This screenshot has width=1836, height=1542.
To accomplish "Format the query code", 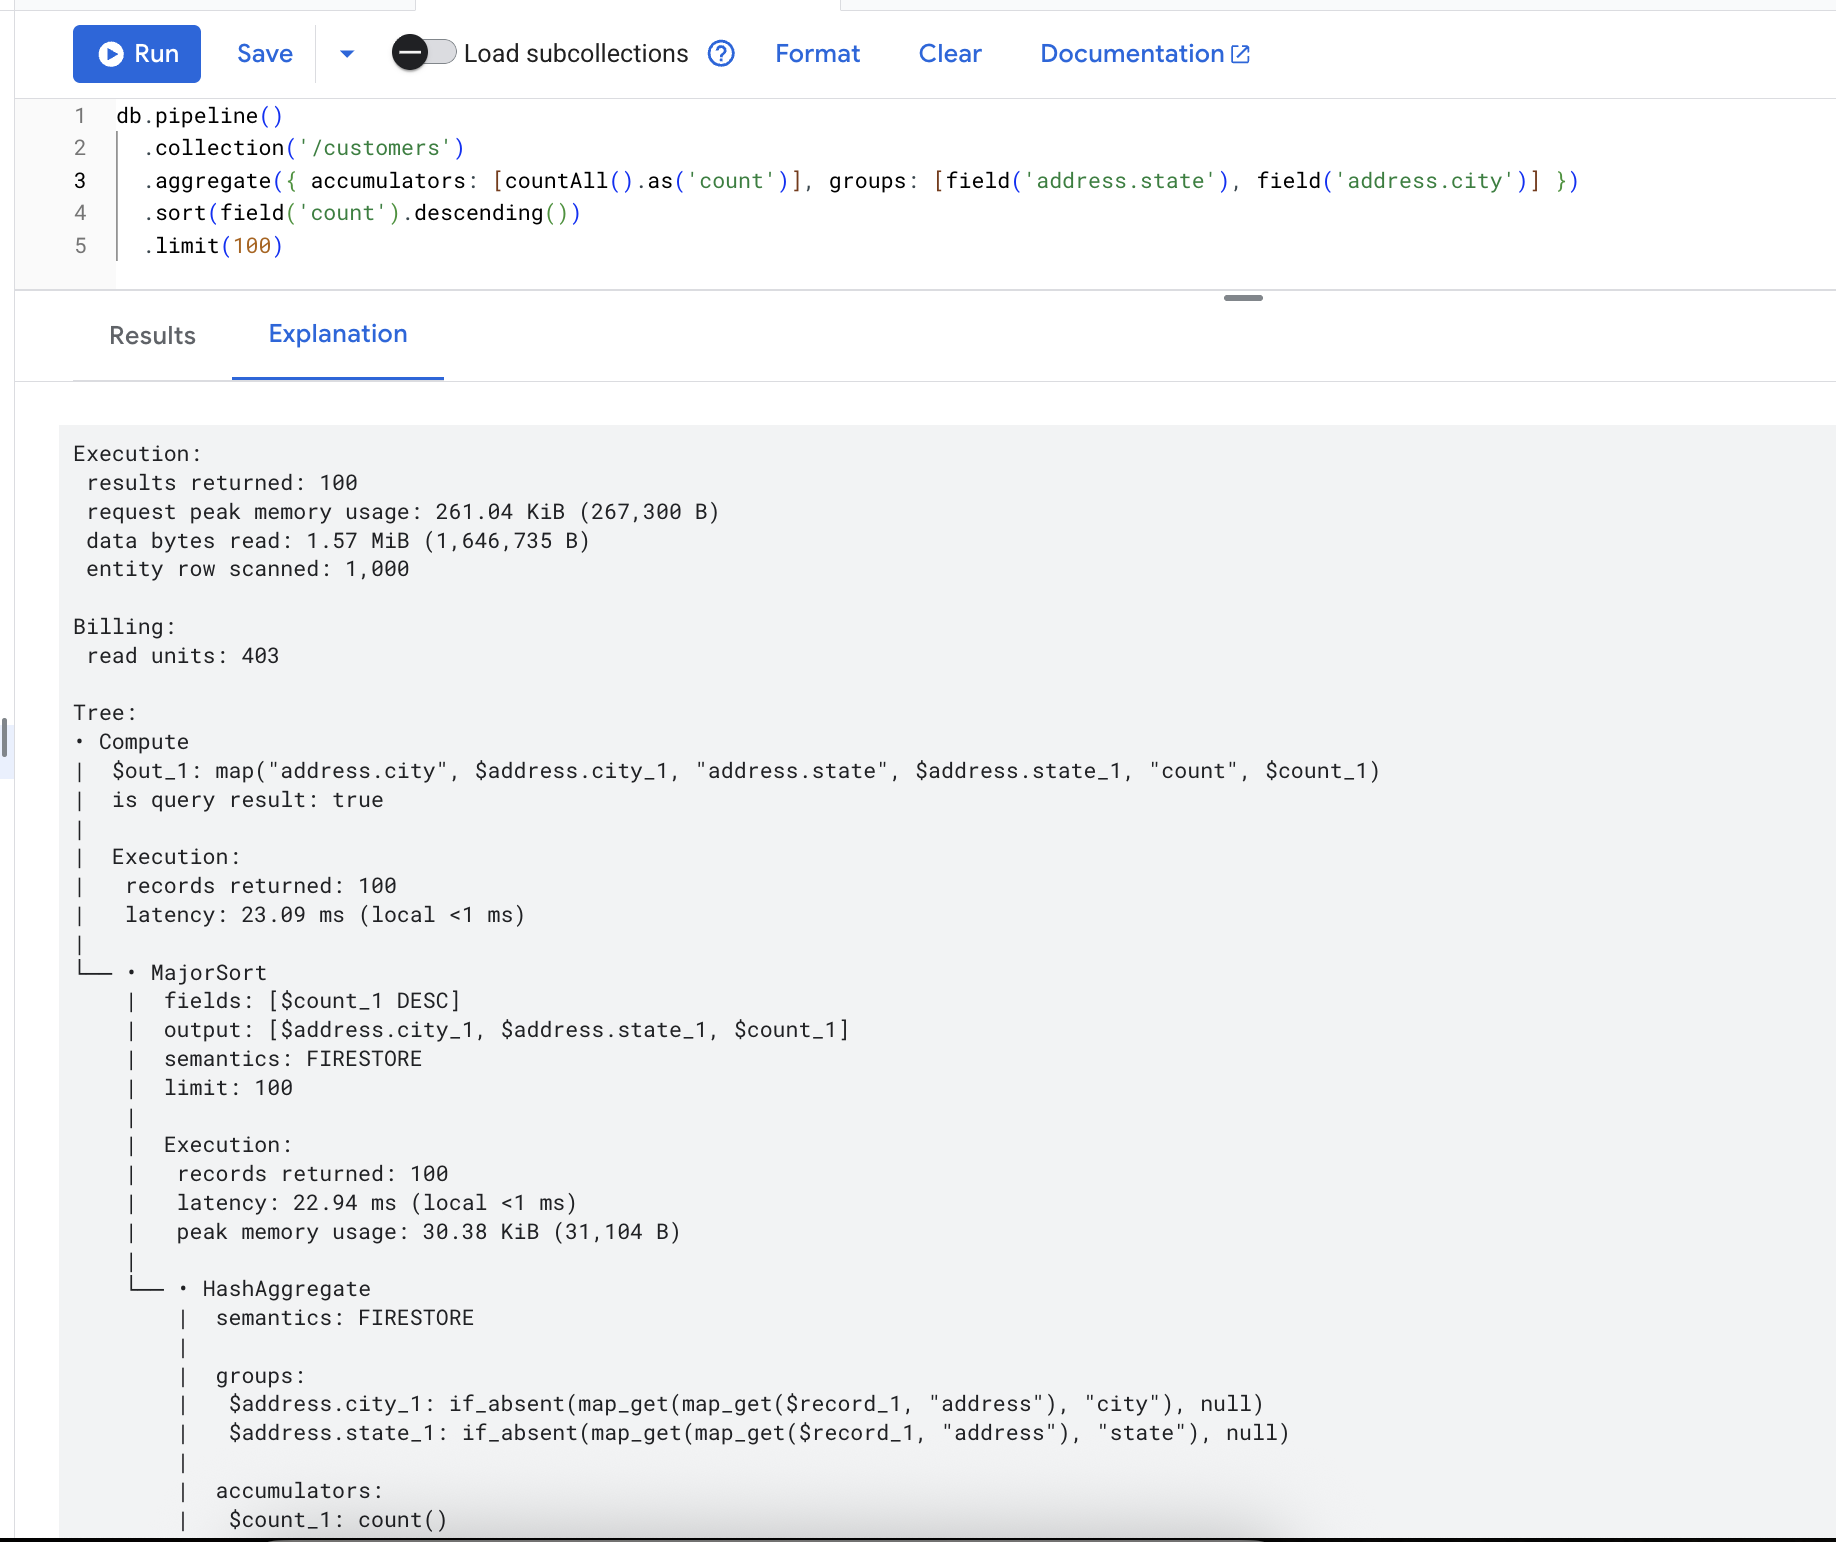I will click(x=816, y=54).
